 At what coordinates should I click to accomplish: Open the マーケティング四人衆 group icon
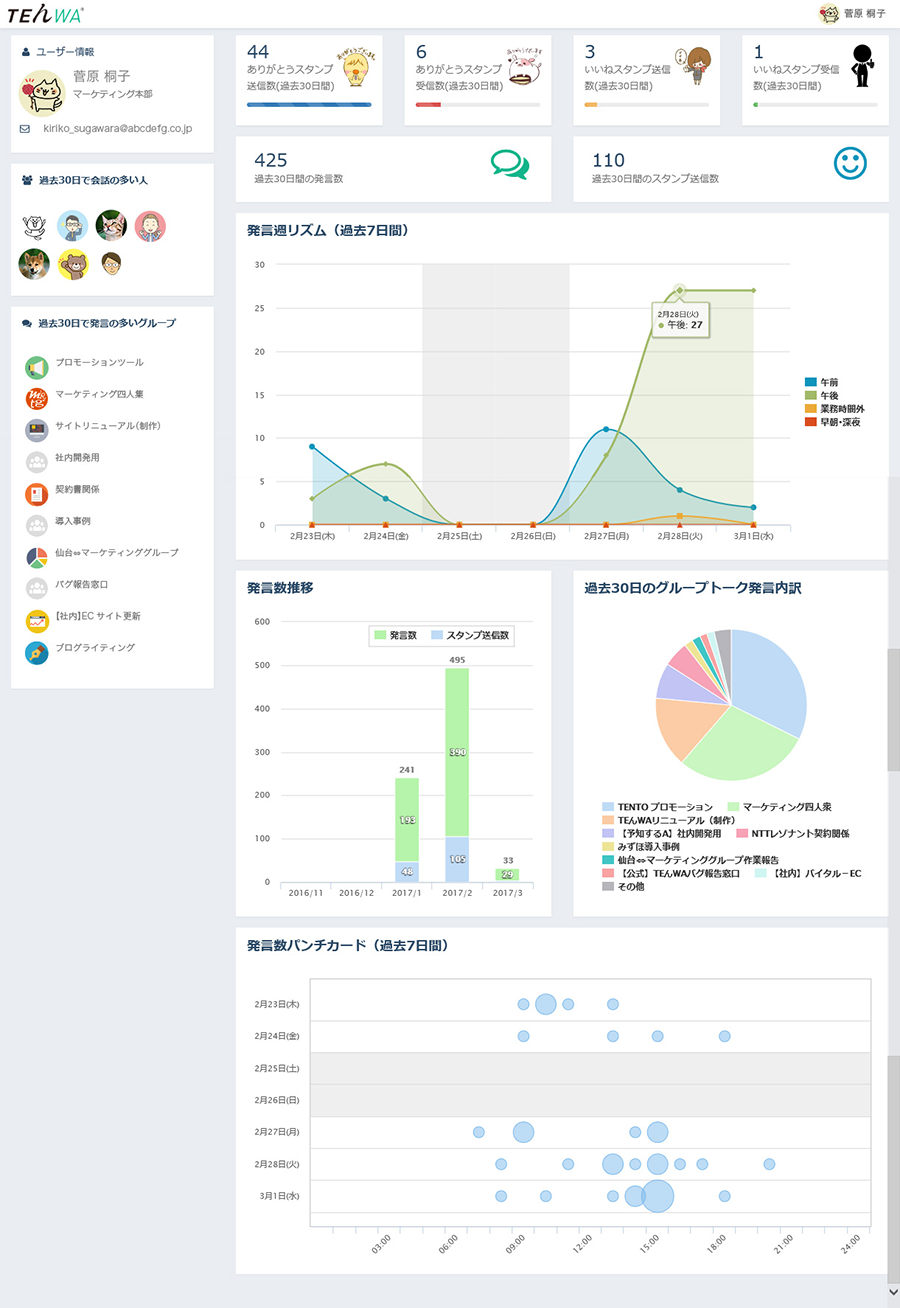(37, 399)
